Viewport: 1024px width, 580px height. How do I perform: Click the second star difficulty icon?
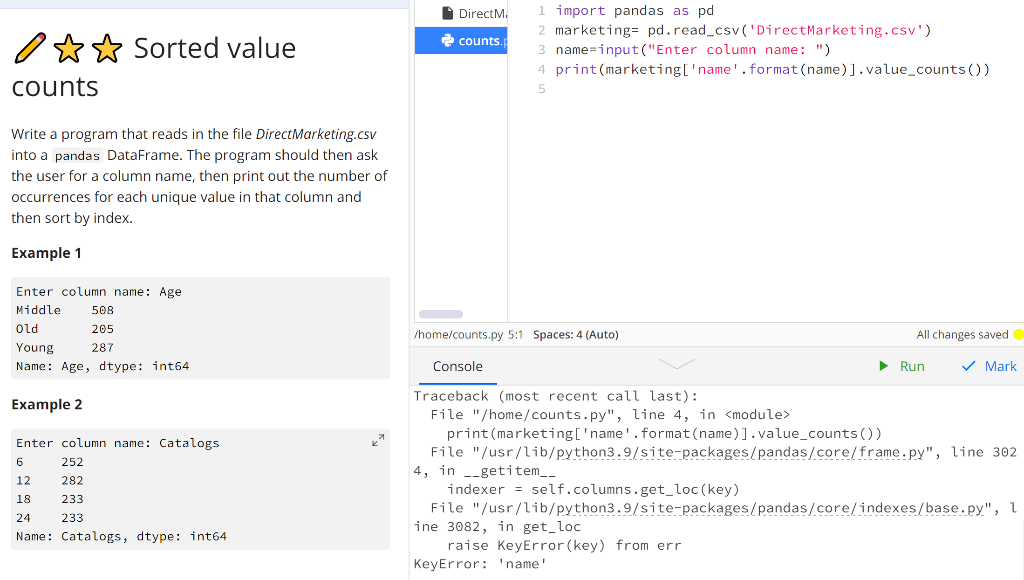point(106,48)
